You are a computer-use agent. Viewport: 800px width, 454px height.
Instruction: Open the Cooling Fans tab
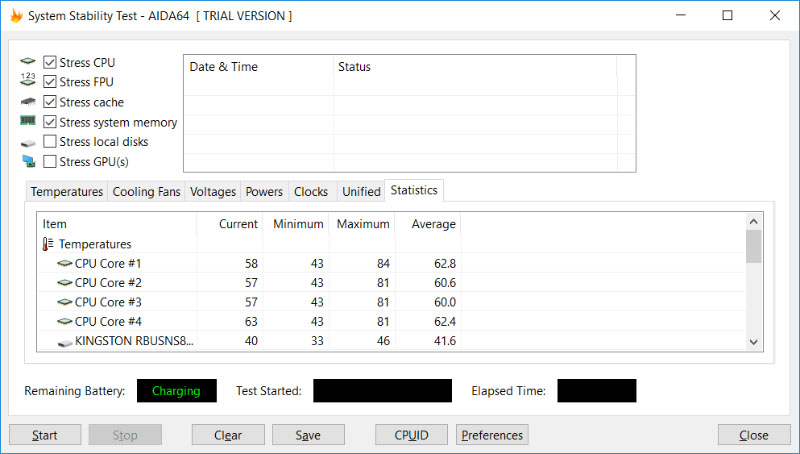pyautogui.click(x=146, y=192)
